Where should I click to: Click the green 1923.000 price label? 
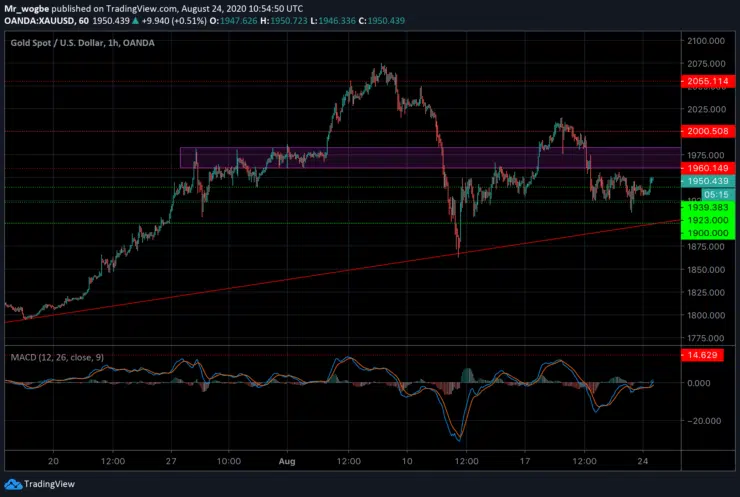point(707,220)
